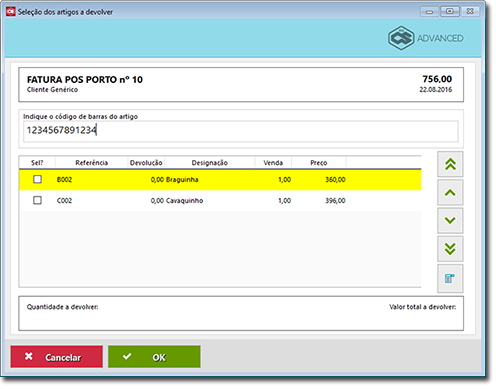Image resolution: width=496 pixels, height=389 pixels.
Task: Click the Designação column header
Action: point(210,163)
